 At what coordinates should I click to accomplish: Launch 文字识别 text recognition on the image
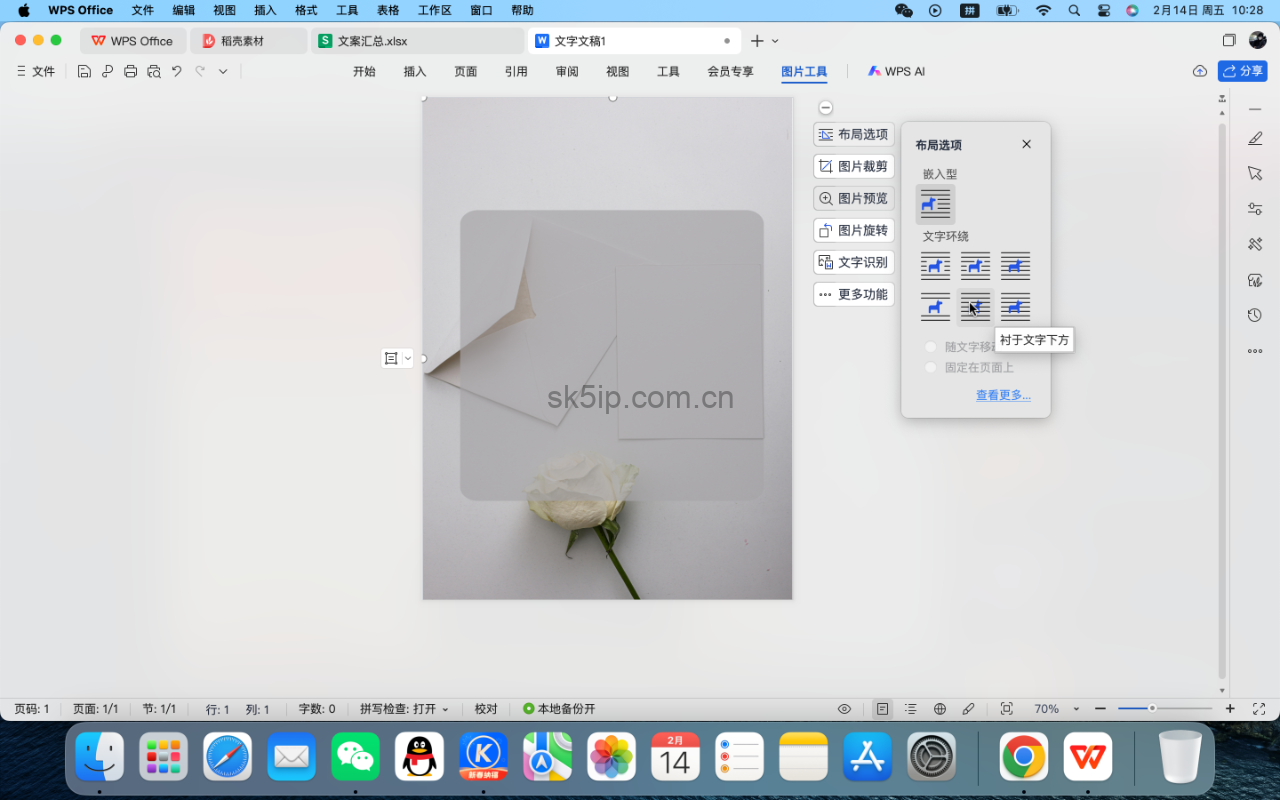coord(853,262)
